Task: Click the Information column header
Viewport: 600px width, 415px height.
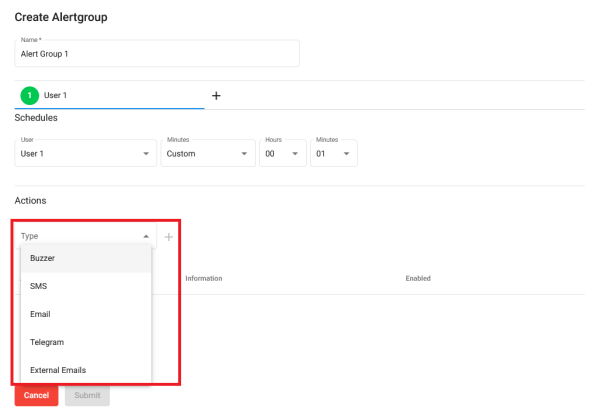Action: (x=204, y=278)
